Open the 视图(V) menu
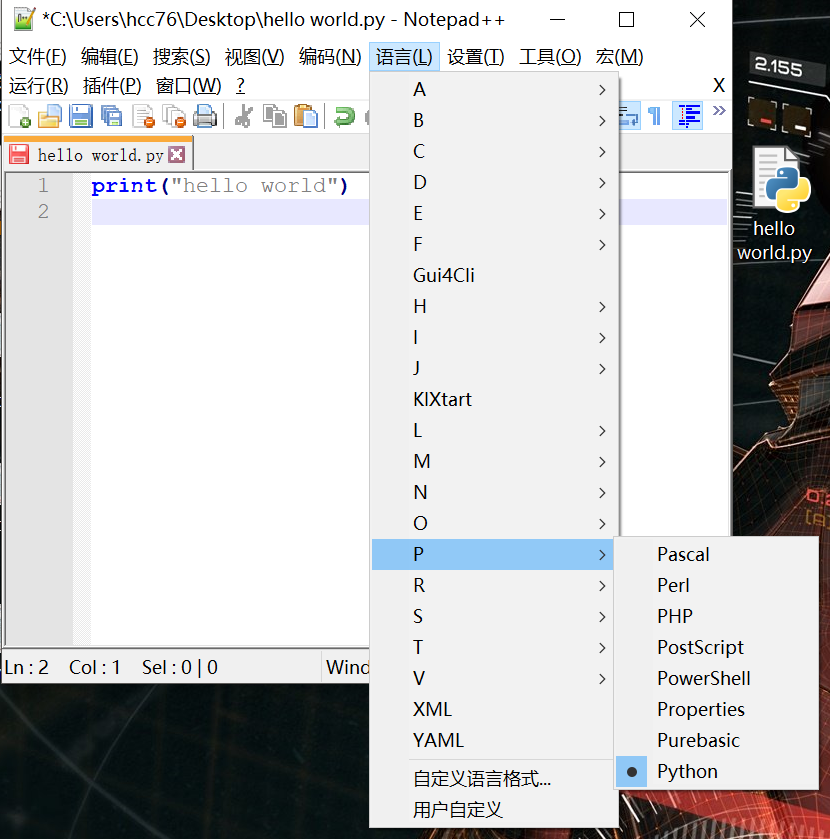Image resolution: width=830 pixels, height=839 pixels. click(x=254, y=56)
